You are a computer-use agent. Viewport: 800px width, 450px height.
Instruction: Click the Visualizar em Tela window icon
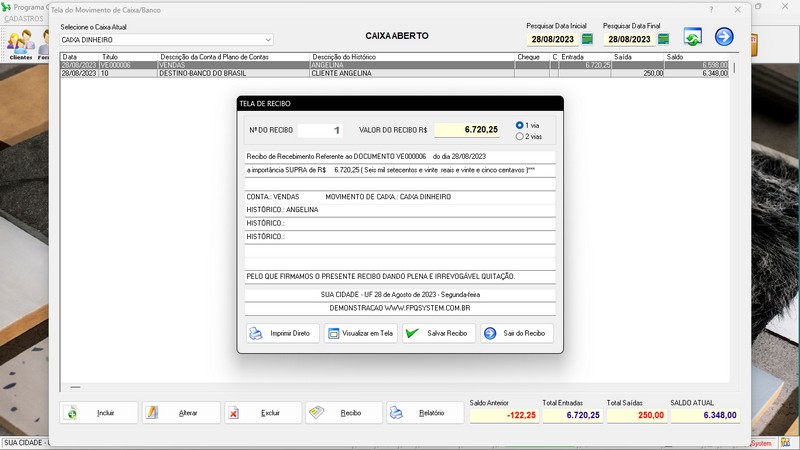[x=333, y=333]
